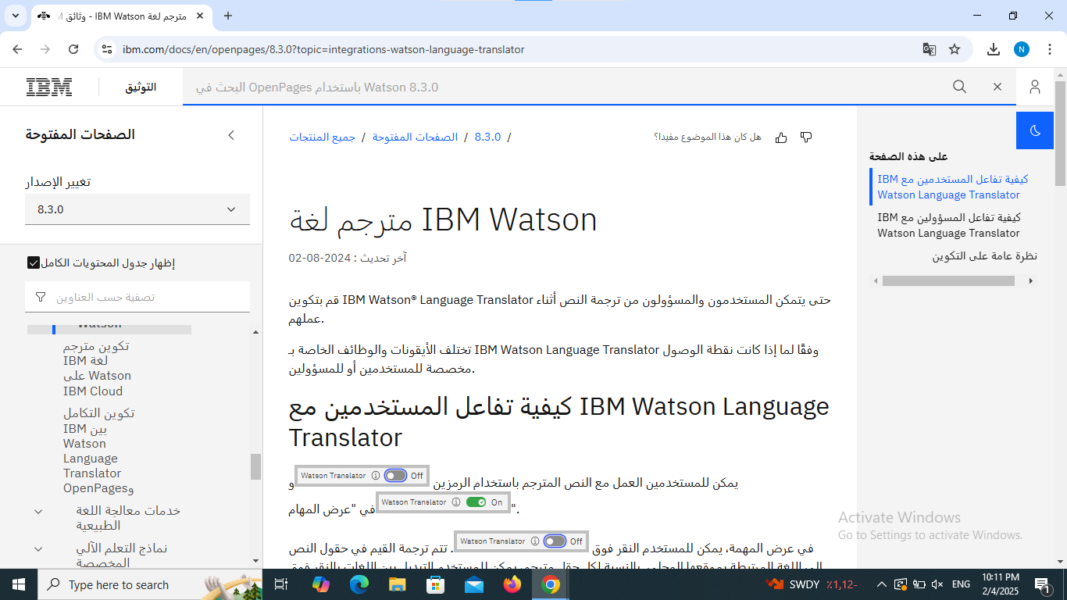Open Chrome three-dot menu
1067x600 pixels.
1050,49
